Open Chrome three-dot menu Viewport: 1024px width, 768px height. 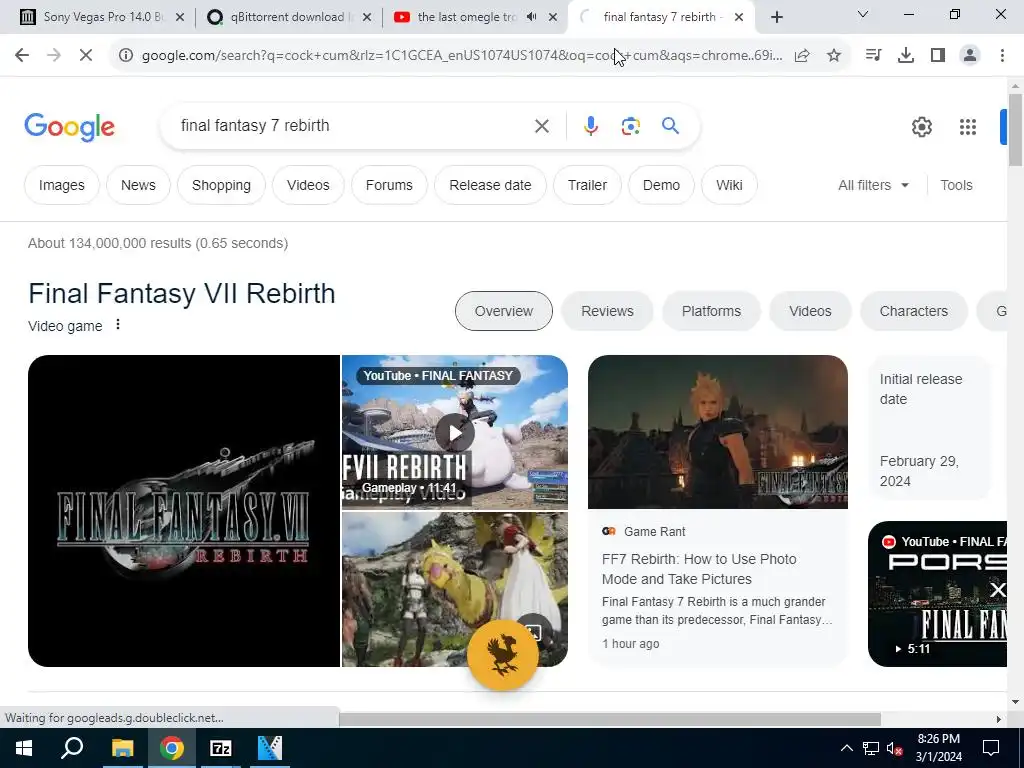1002,56
